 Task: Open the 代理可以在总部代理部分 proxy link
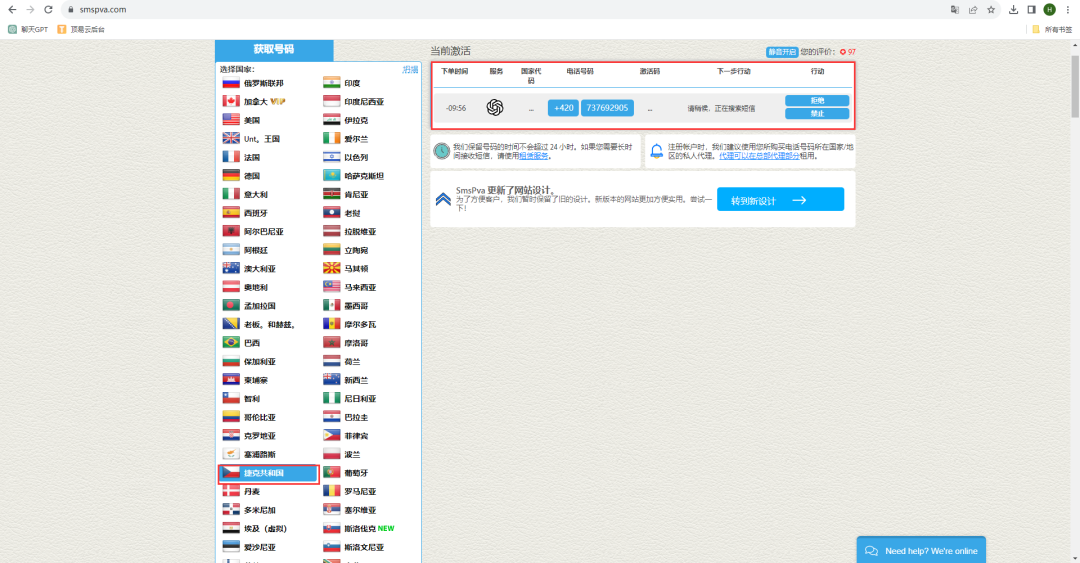click(759, 156)
